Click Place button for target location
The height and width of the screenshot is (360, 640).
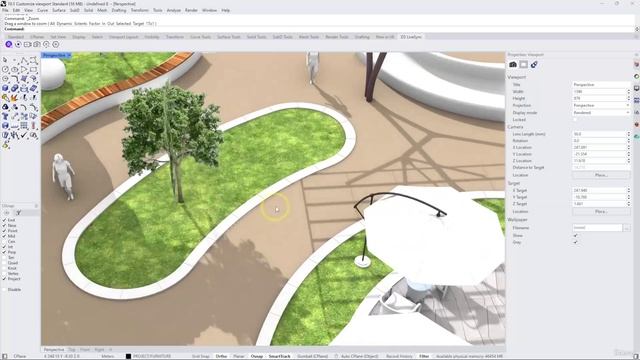(601, 212)
